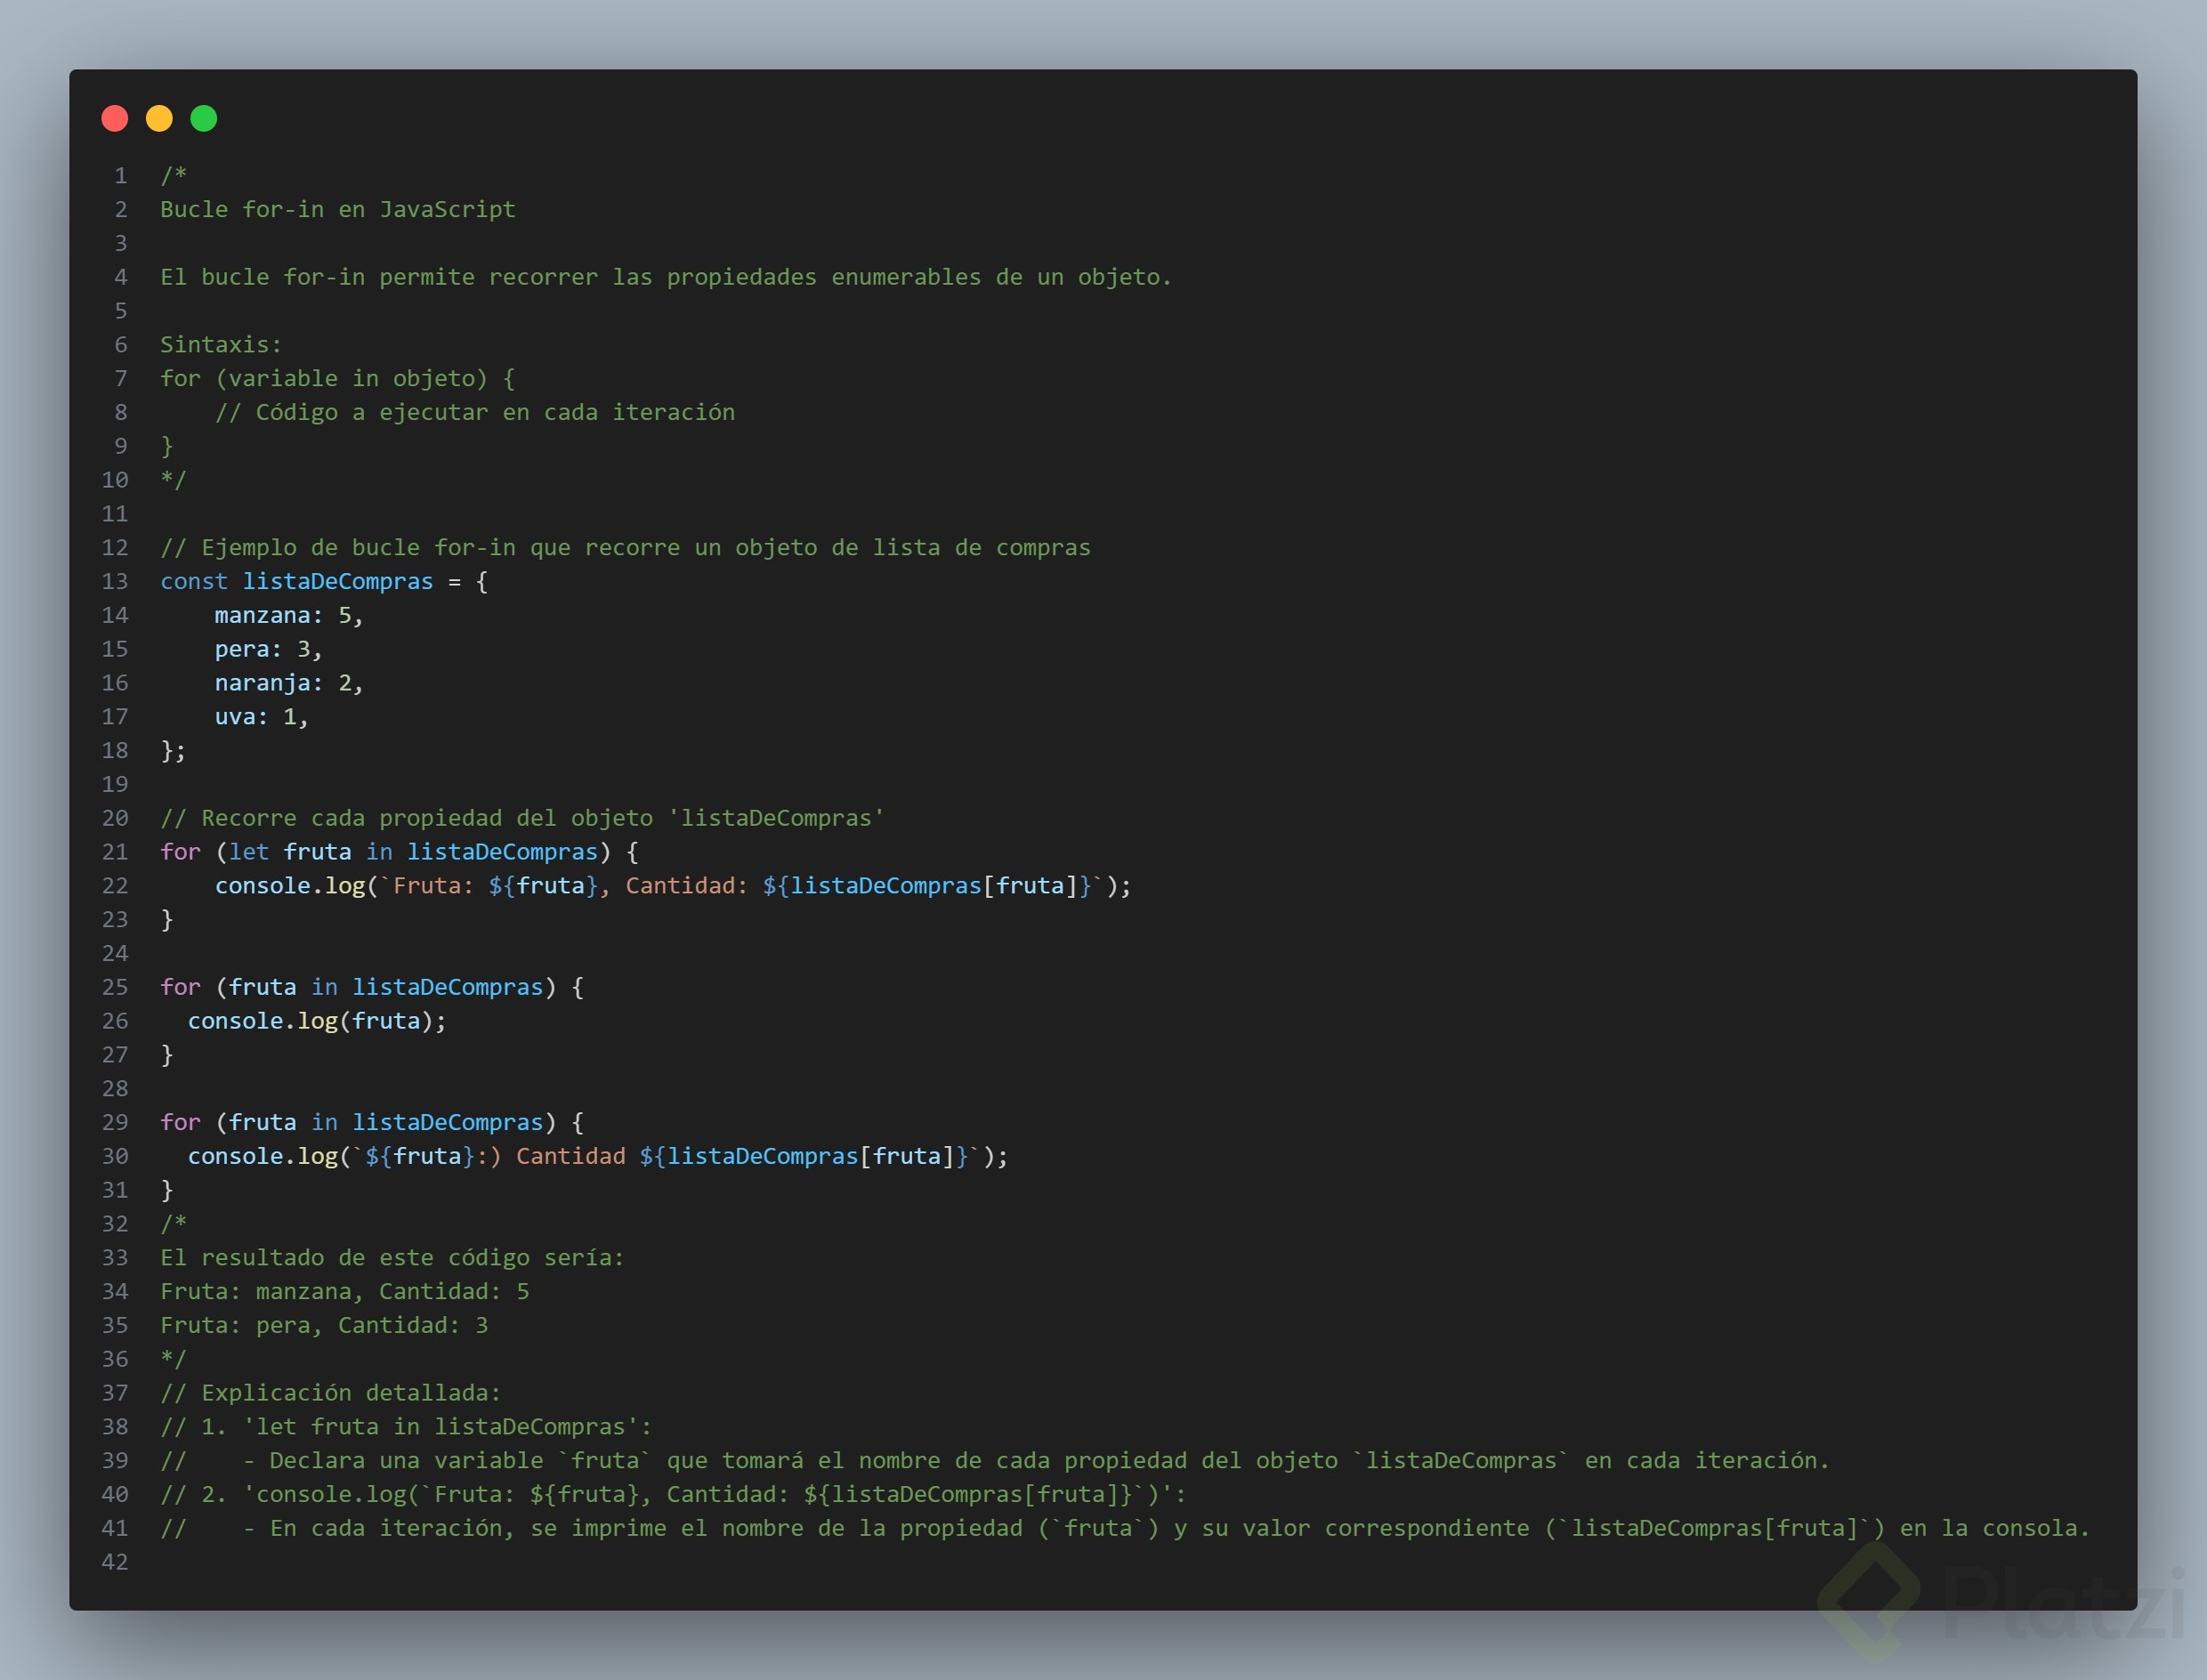Viewport: 2207px width, 1680px height.
Task: Click line number 21 in gutter
Action: tap(115, 852)
